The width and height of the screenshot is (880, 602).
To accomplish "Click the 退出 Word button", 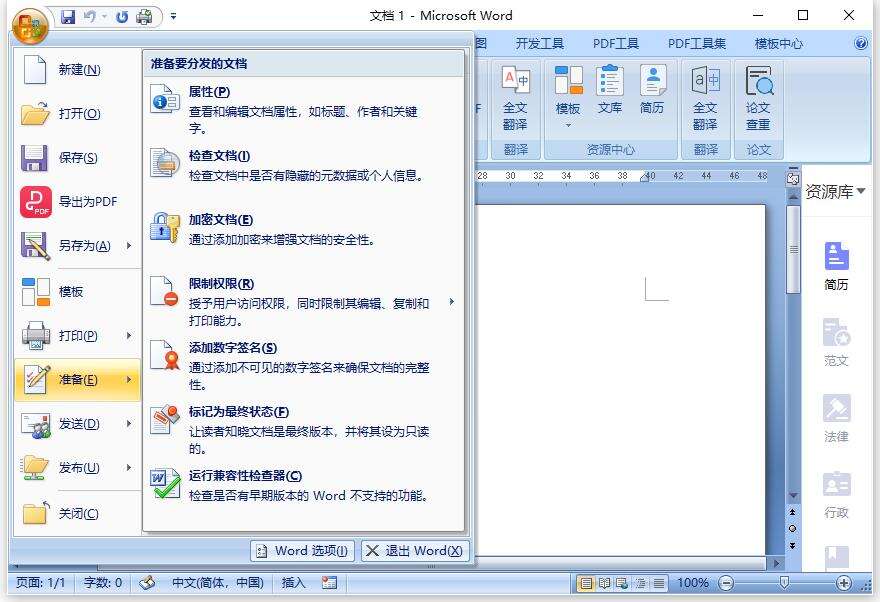I will click(x=415, y=551).
